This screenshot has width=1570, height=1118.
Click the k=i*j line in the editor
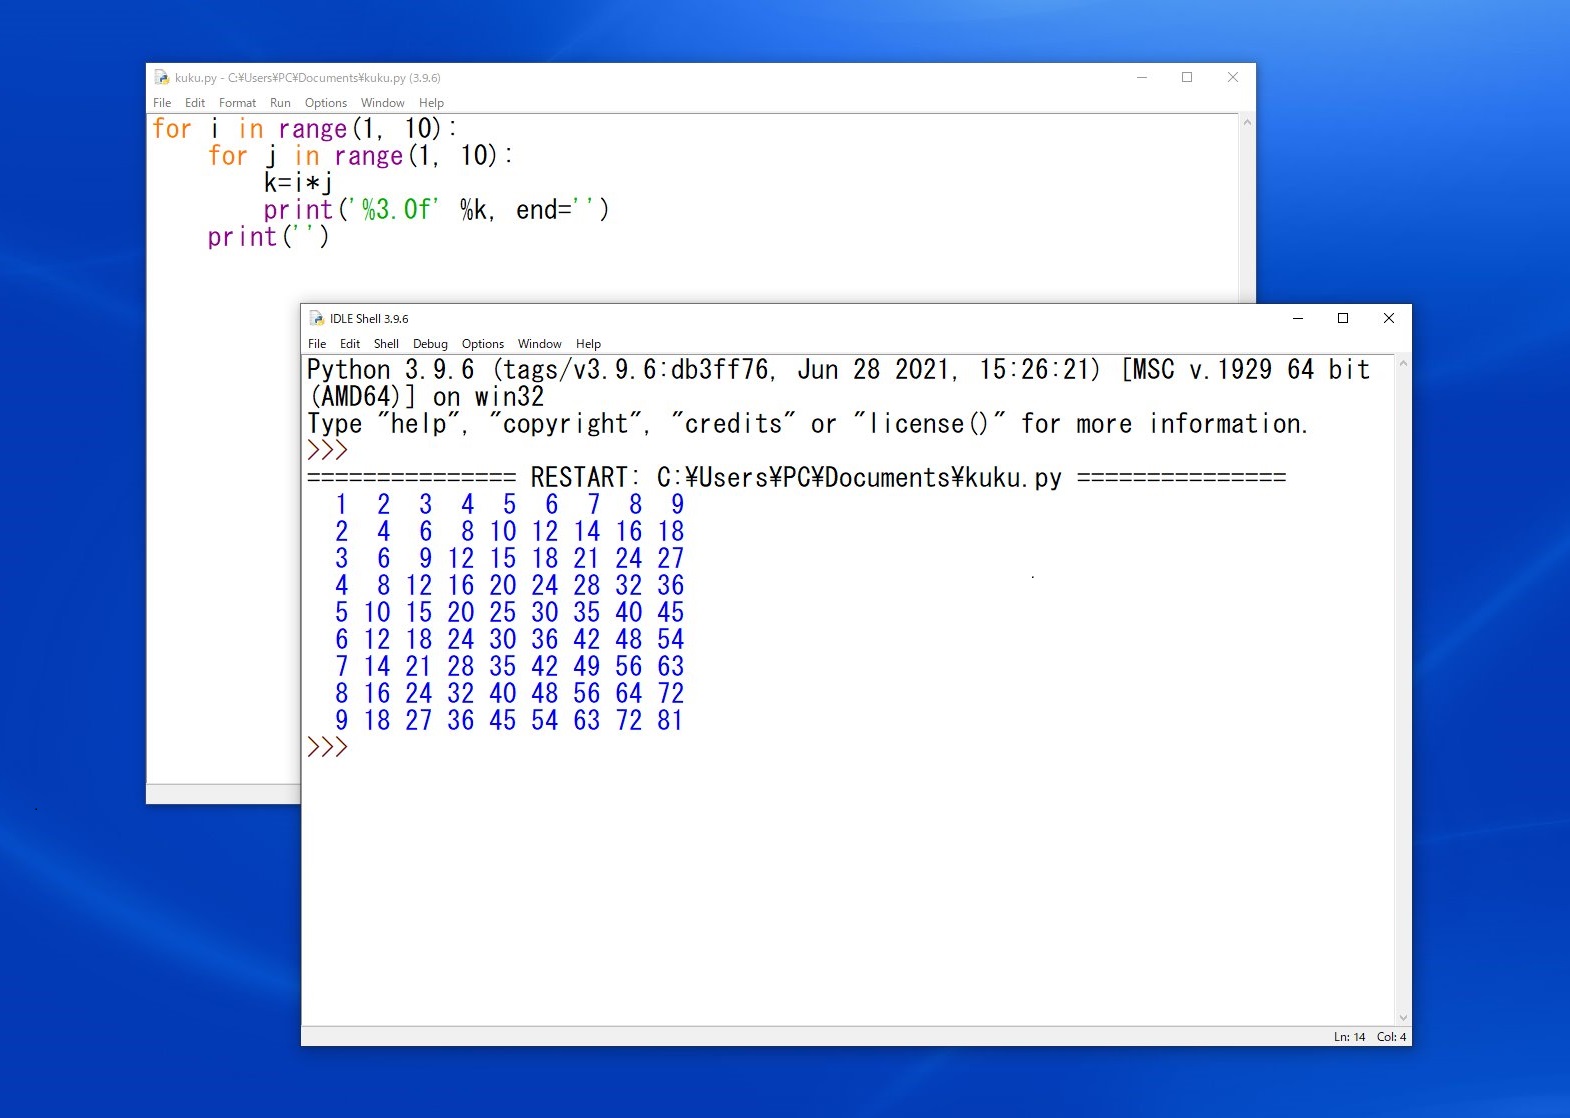[298, 183]
